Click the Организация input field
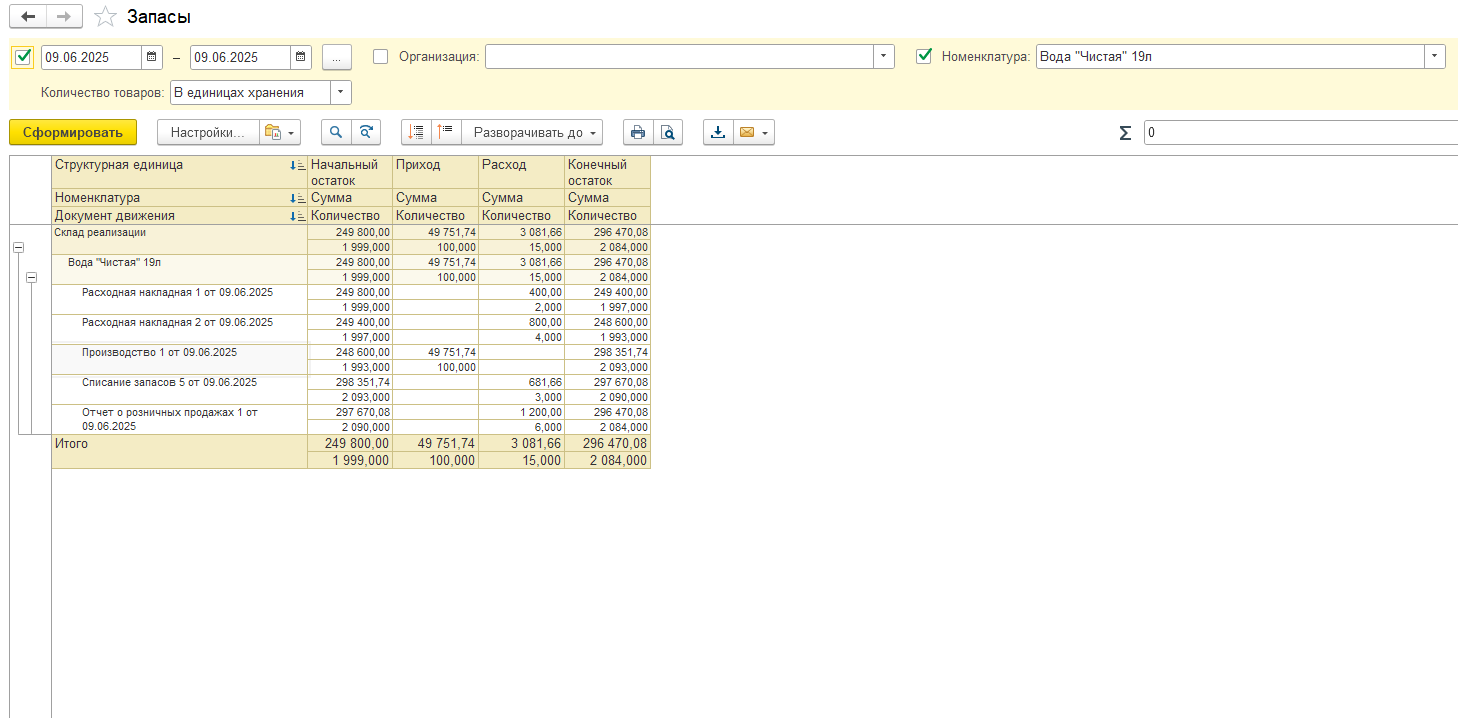The width and height of the screenshot is (1458, 718). (680, 56)
